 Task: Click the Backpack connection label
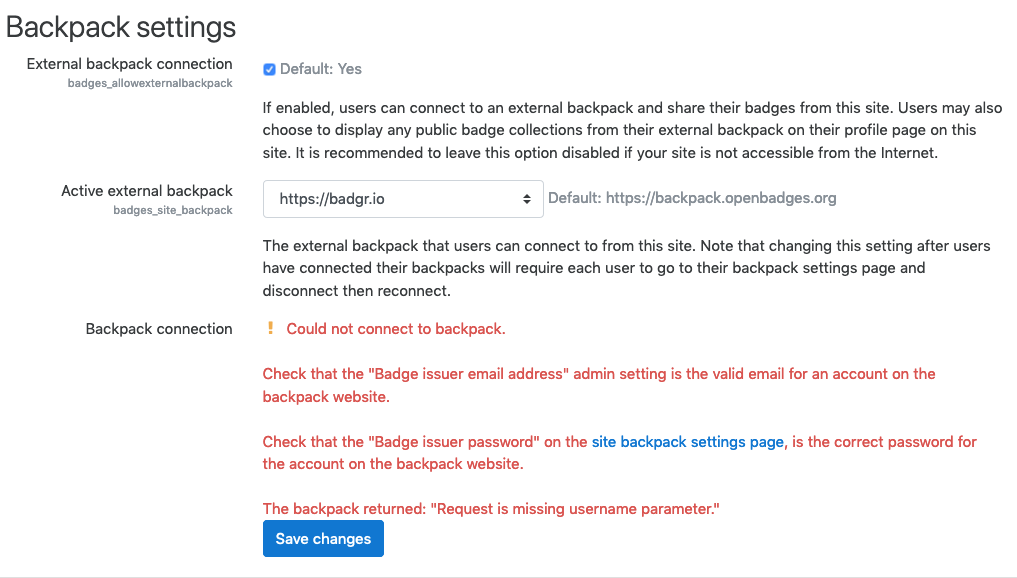[x=159, y=329]
